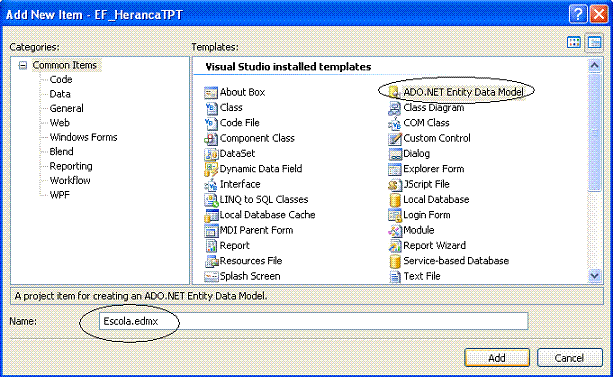Pick the JScript File template icon
Viewport: 613px width, 377px height.
394,185
